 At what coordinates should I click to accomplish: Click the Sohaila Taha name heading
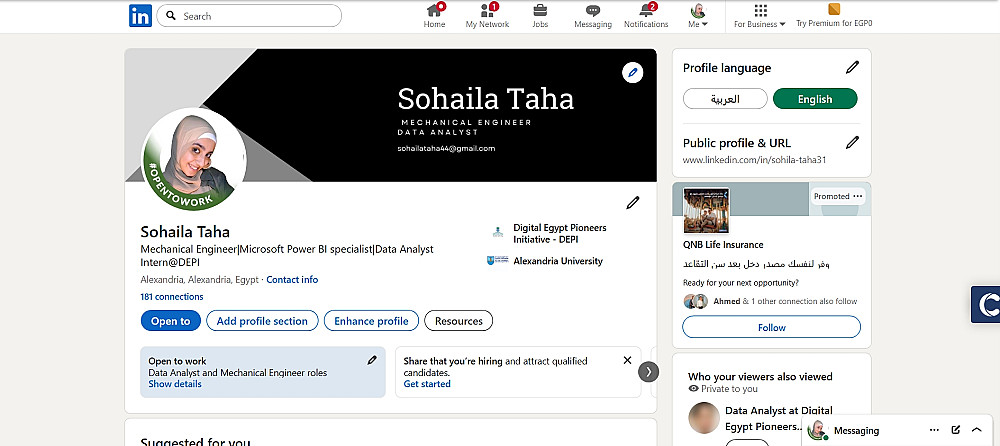185,232
